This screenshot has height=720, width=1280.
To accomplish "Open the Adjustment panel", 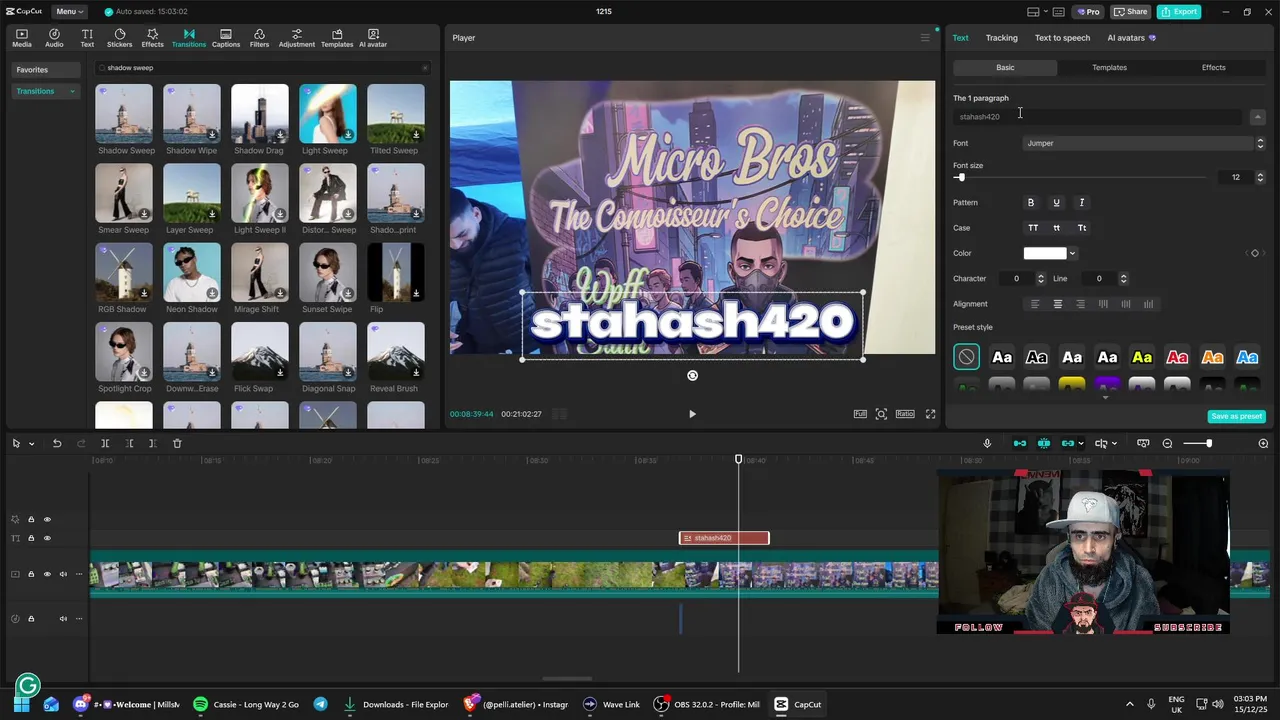I will [296, 38].
